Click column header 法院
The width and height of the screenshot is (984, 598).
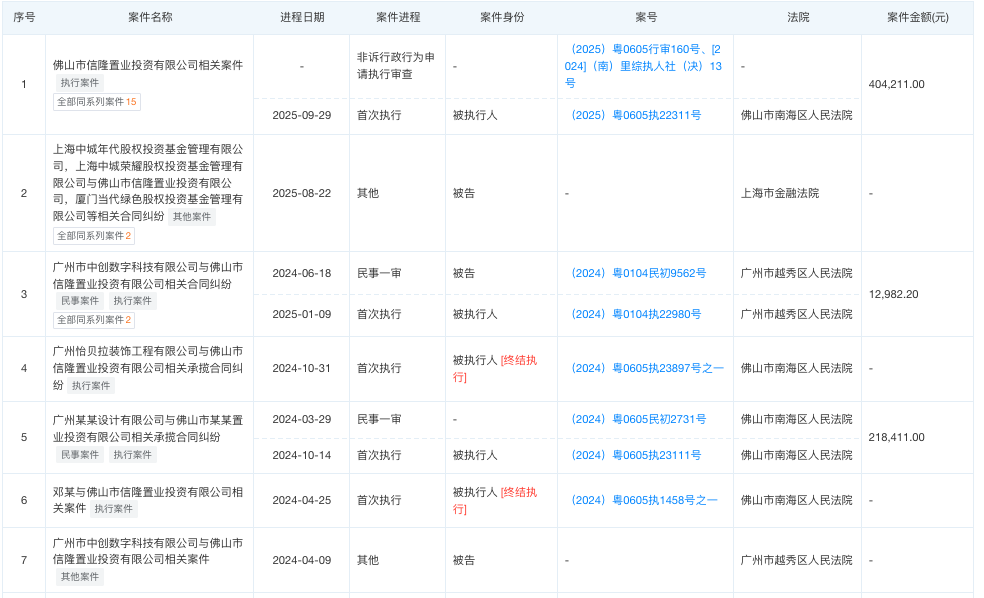798,18
